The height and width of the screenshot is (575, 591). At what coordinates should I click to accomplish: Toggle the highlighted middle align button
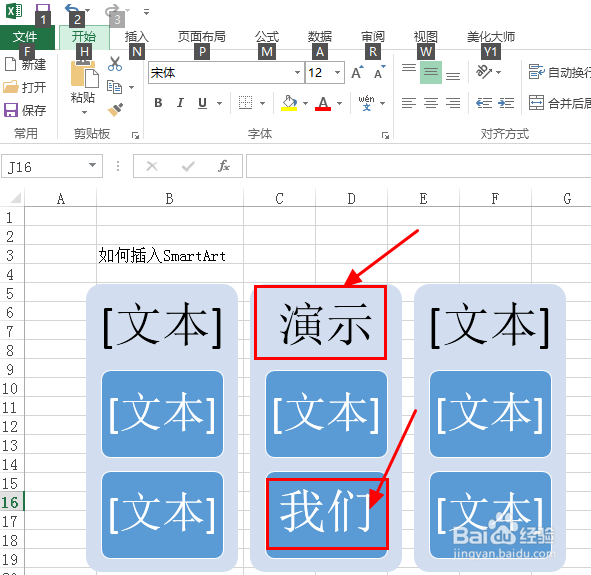click(x=431, y=72)
